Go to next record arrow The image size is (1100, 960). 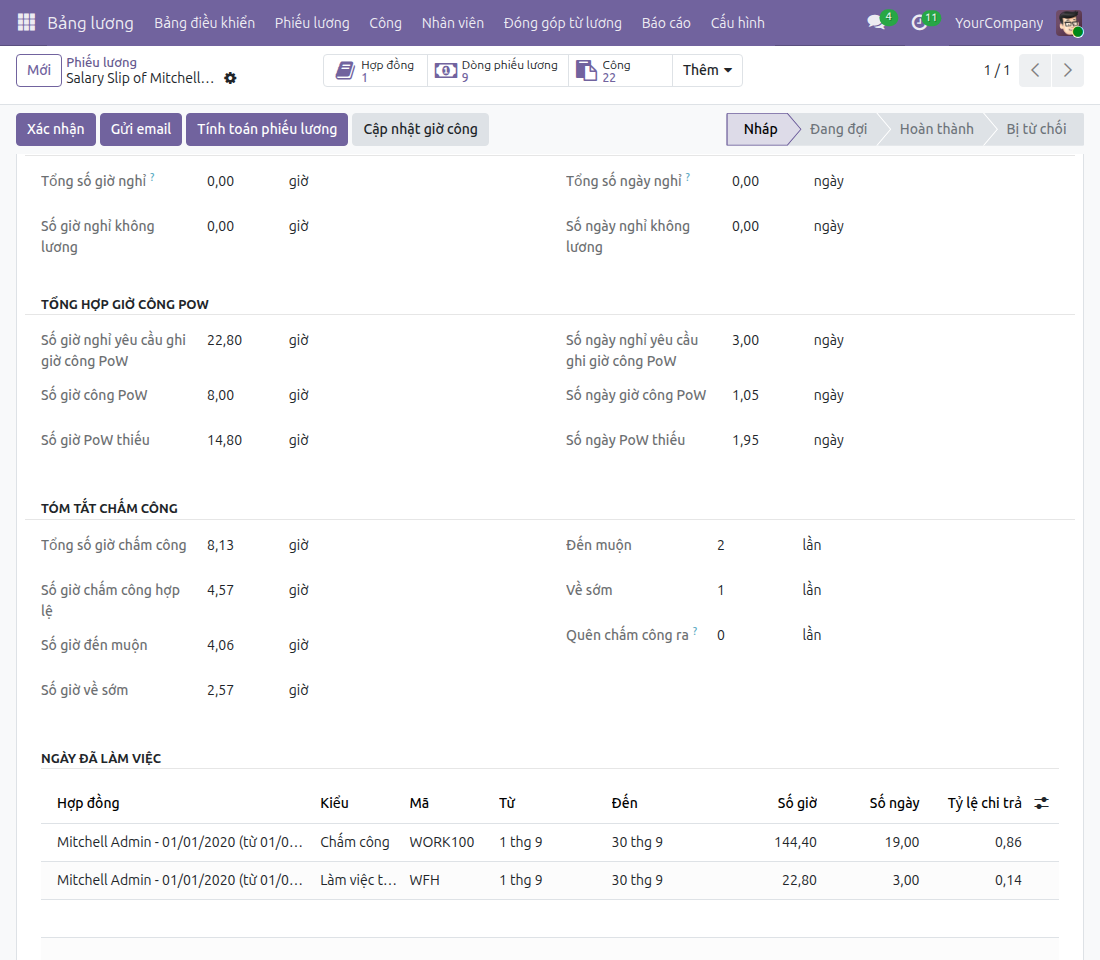pos(1068,70)
